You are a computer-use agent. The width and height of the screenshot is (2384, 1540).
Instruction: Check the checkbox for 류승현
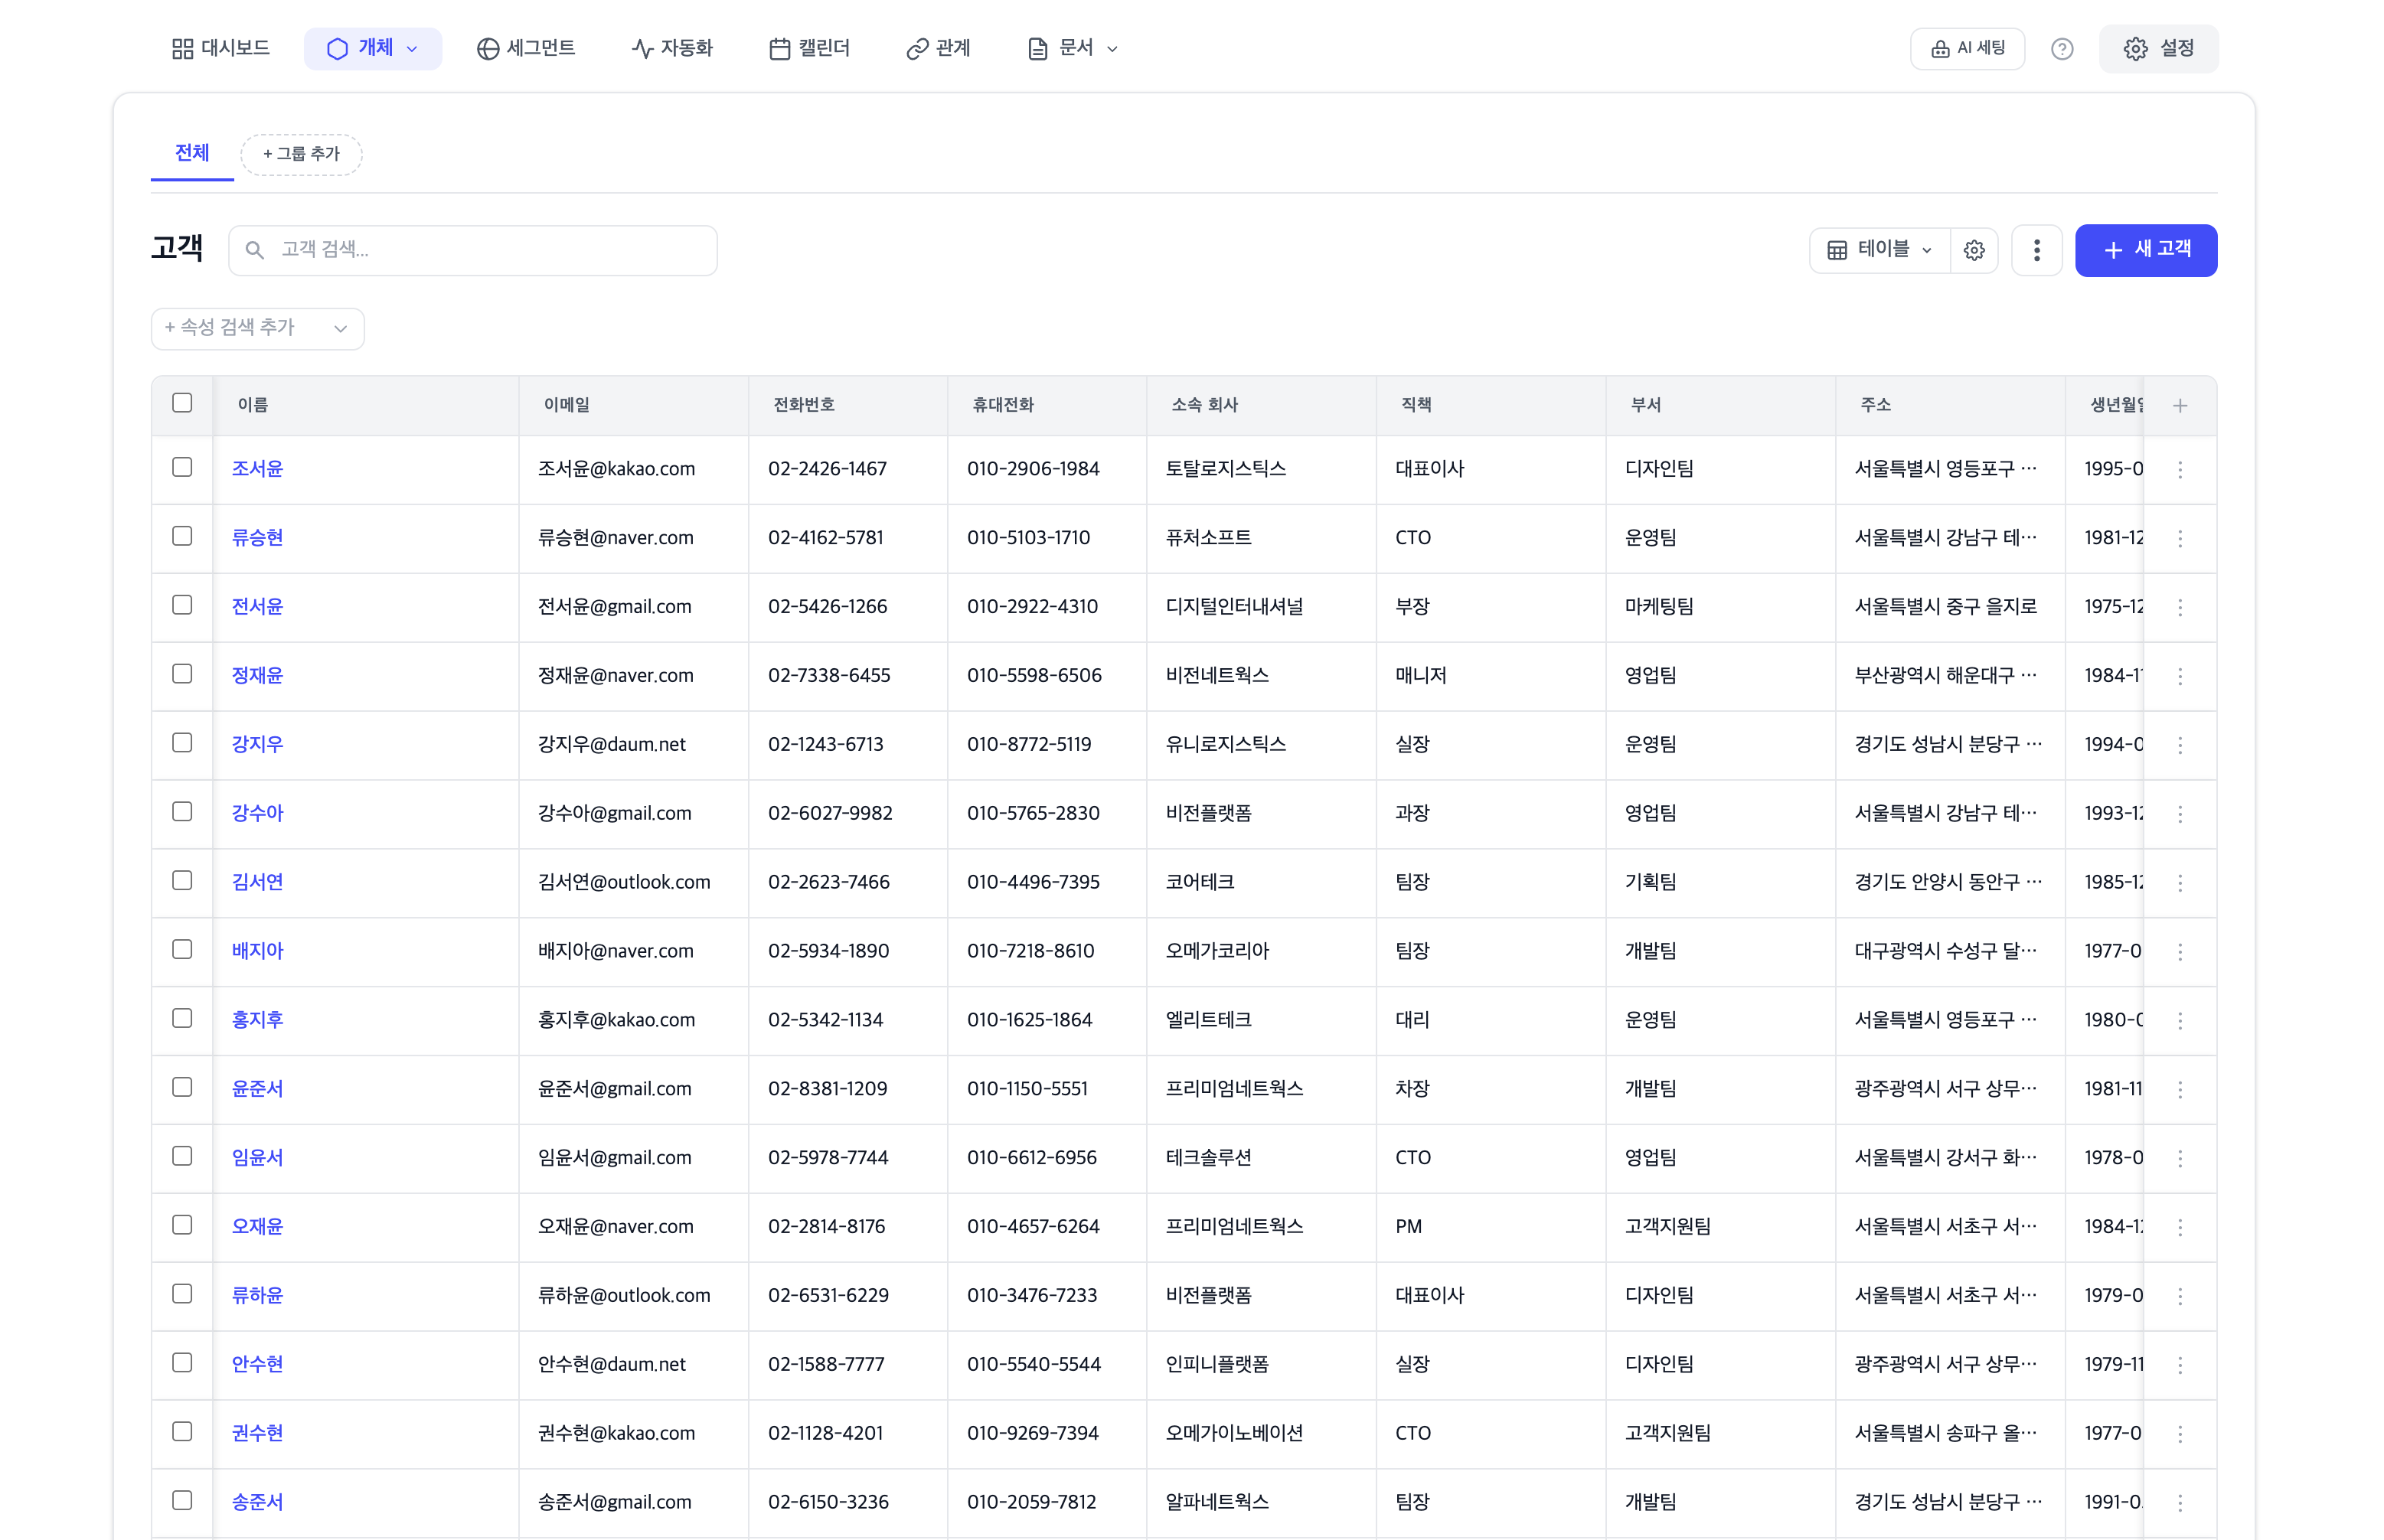182,536
